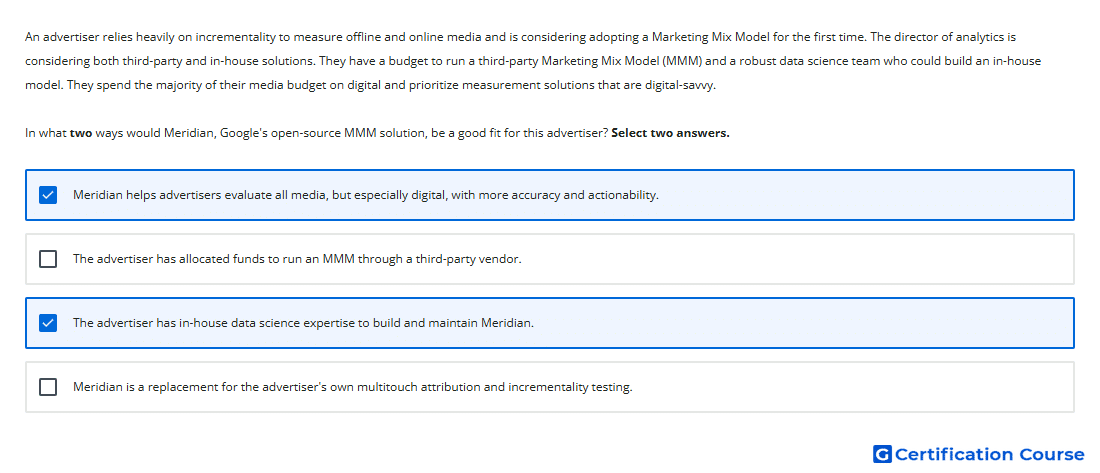Check the 'allocated funds to run an MMM' checkbox
This screenshot has width=1100, height=473.
[48, 259]
